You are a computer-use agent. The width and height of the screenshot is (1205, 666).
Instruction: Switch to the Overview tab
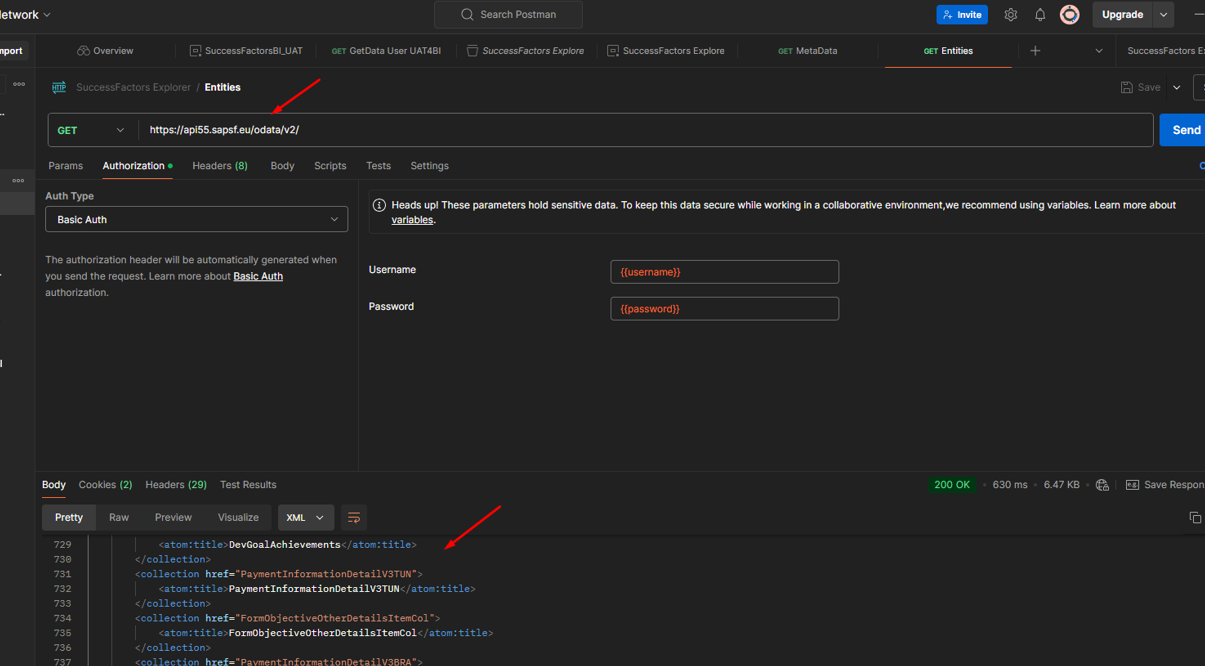tap(105, 51)
